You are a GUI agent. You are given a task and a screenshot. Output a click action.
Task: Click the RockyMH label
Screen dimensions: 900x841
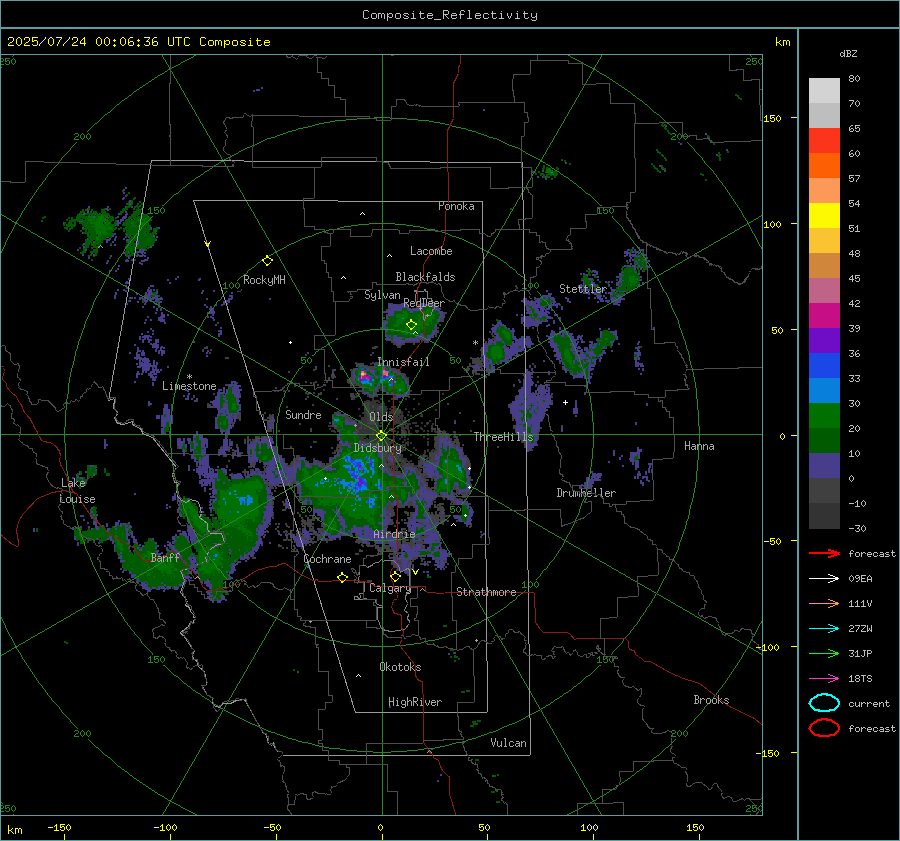tap(264, 280)
